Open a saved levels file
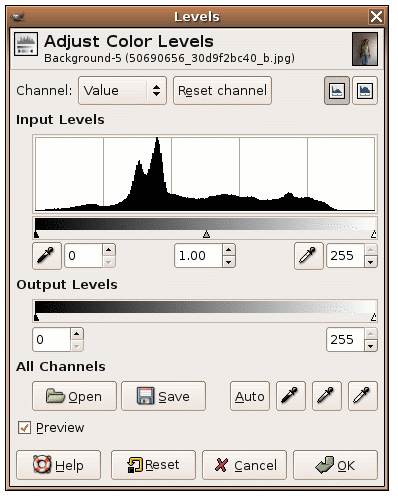This screenshot has width=398, height=500. coord(74,396)
